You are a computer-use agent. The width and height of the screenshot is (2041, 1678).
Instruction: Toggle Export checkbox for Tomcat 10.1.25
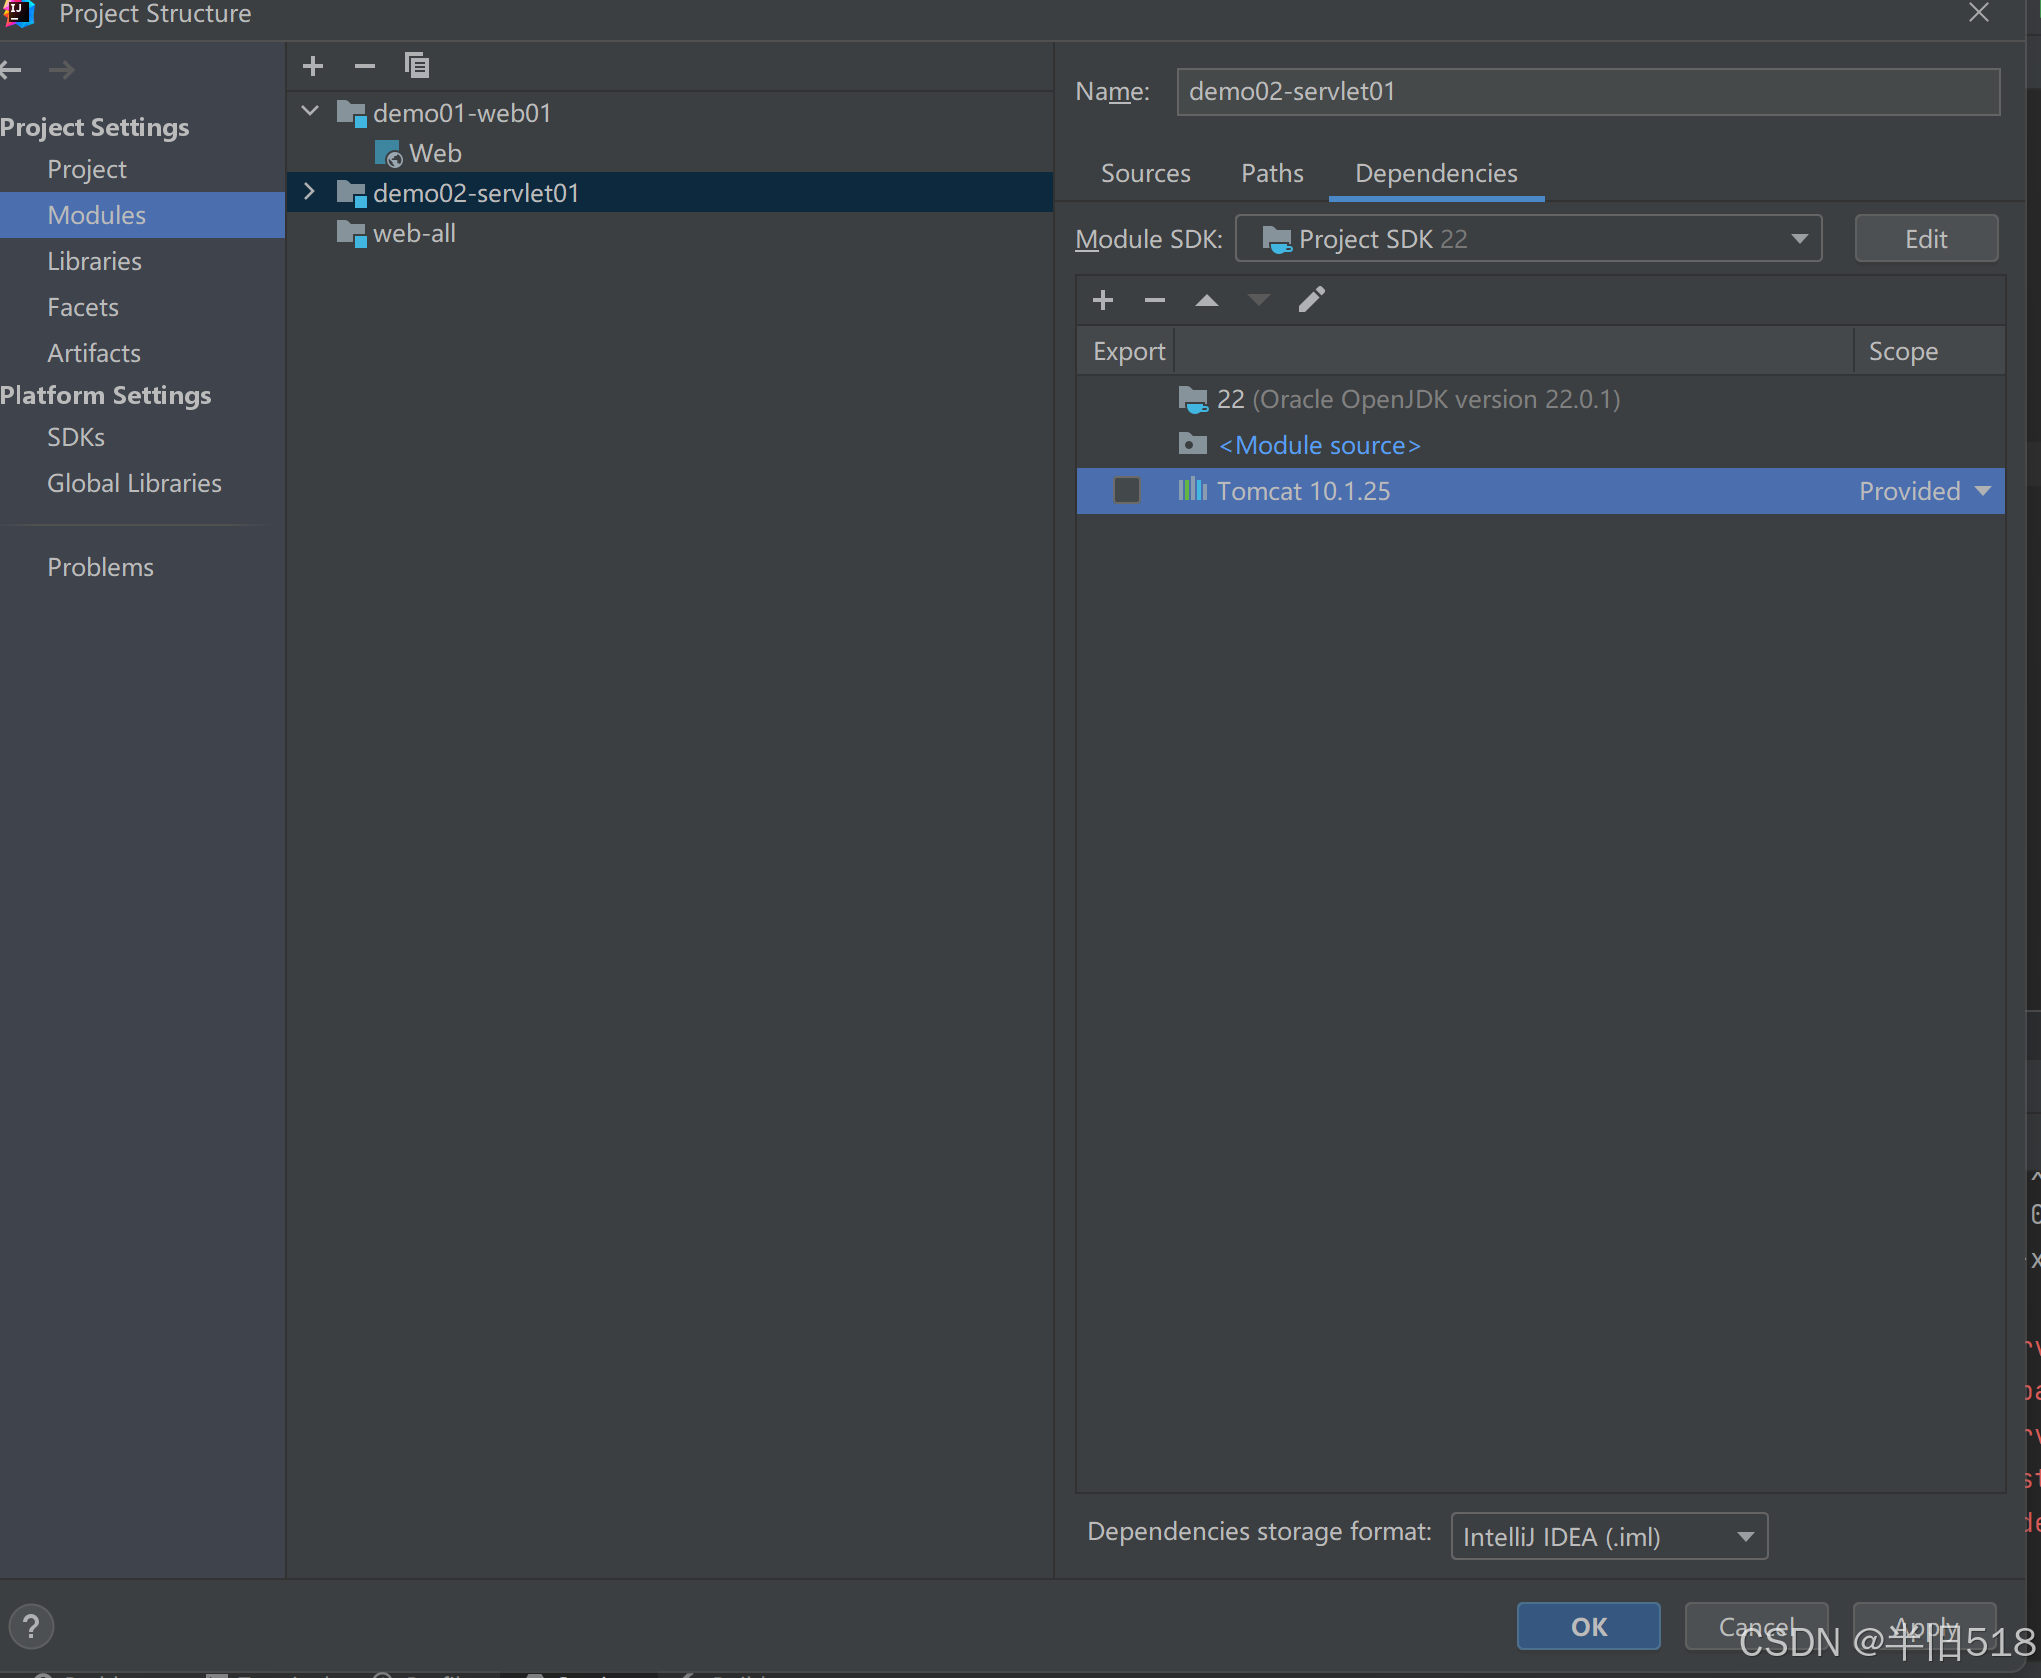pos(1127,490)
